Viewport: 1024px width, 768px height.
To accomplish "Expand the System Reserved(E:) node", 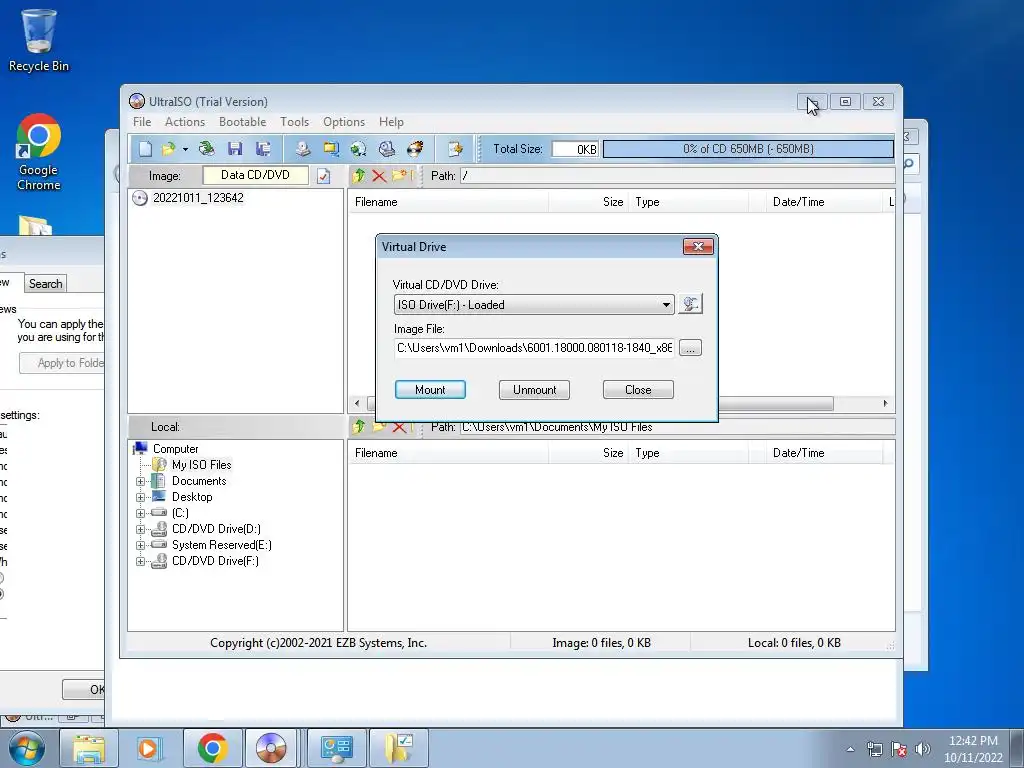I will click(140, 545).
